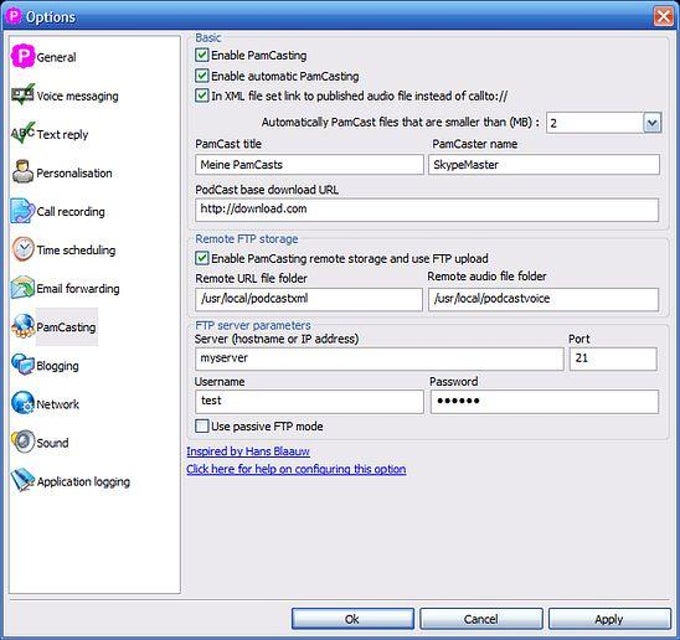Image resolution: width=680 pixels, height=640 pixels.
Task: Click the PamCaster name field
Action: (544, 165)
